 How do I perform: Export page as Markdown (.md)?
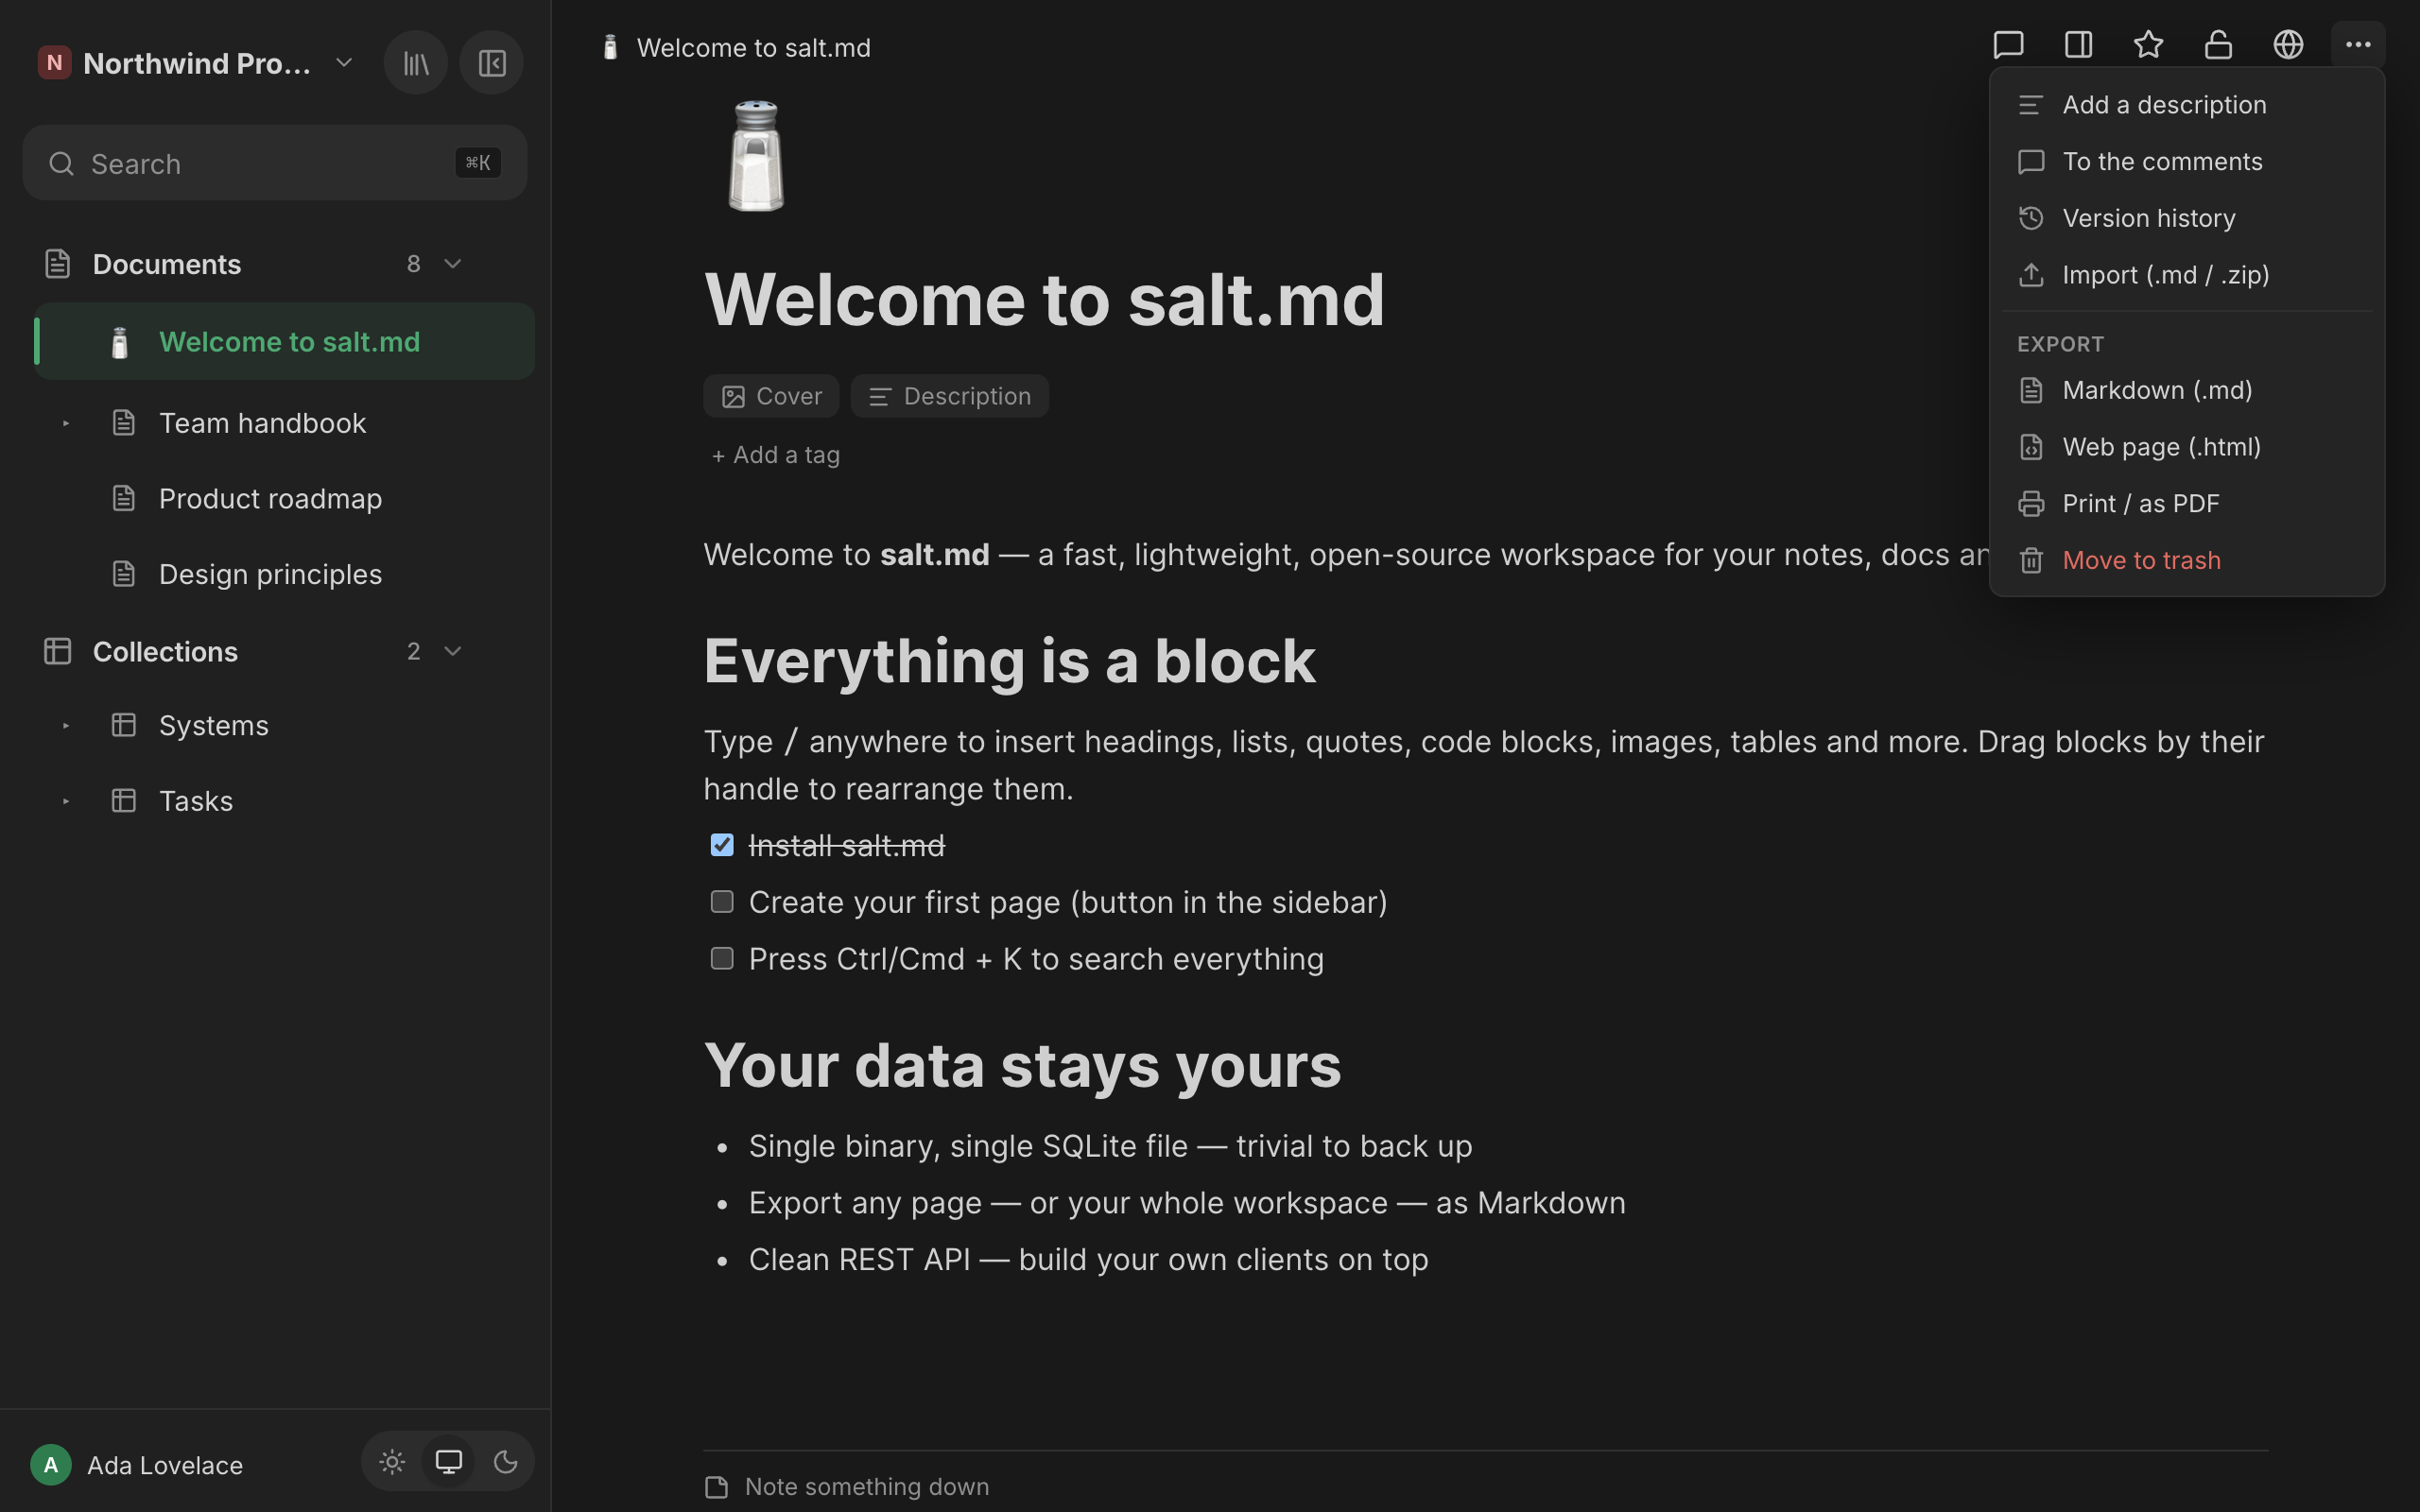point(2187,390)
